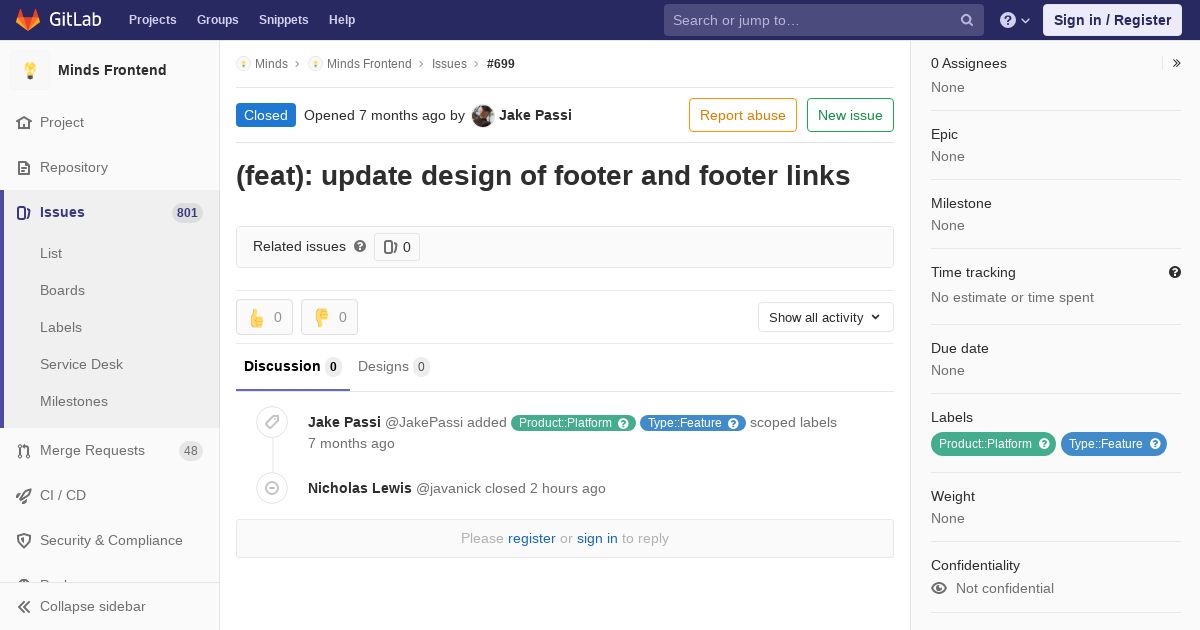Open the Help question mark menu

(x=1015, y=20)
